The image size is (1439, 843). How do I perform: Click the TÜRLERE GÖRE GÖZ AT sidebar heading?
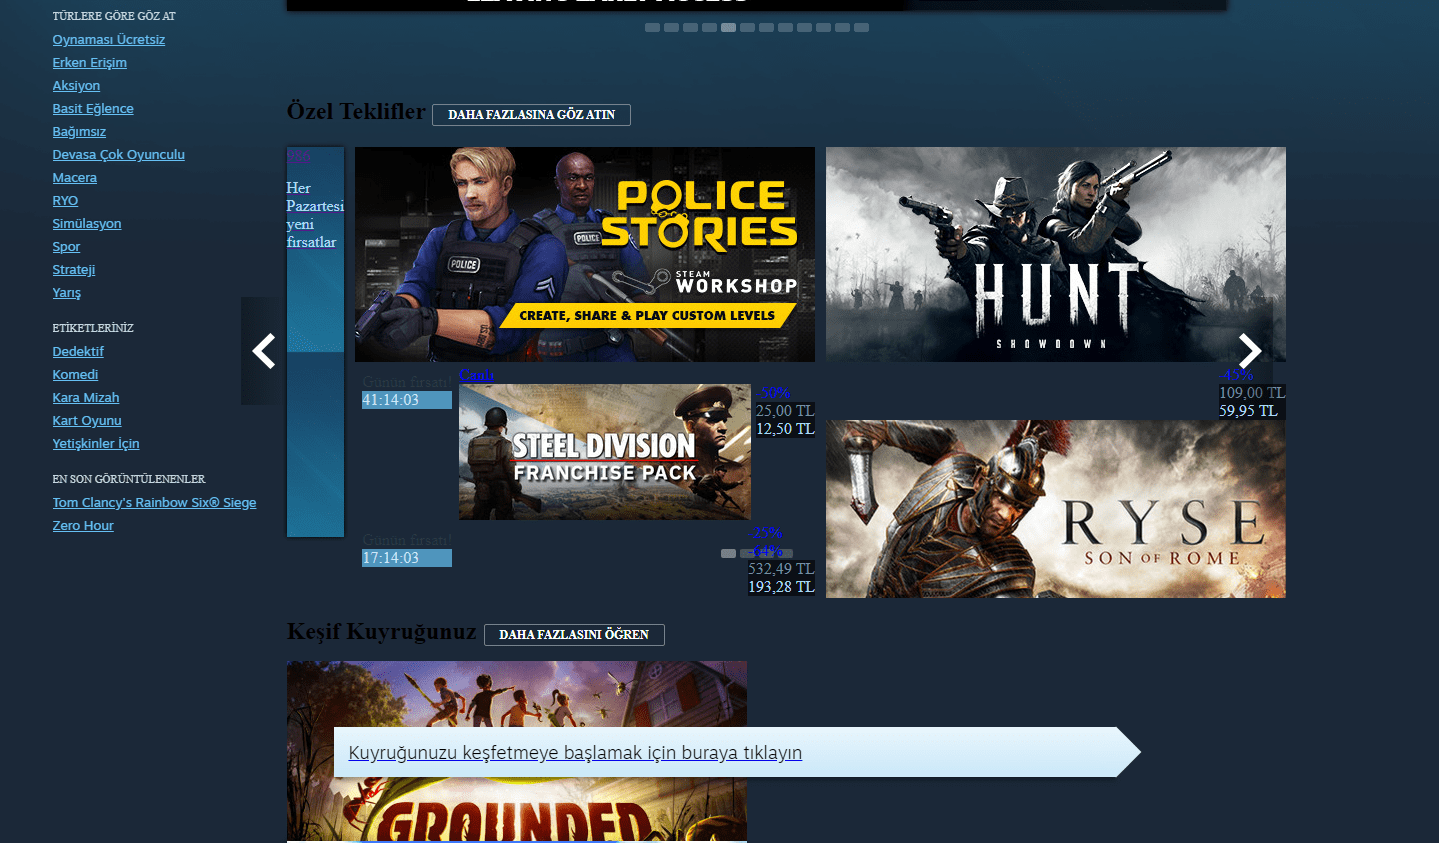114,16
